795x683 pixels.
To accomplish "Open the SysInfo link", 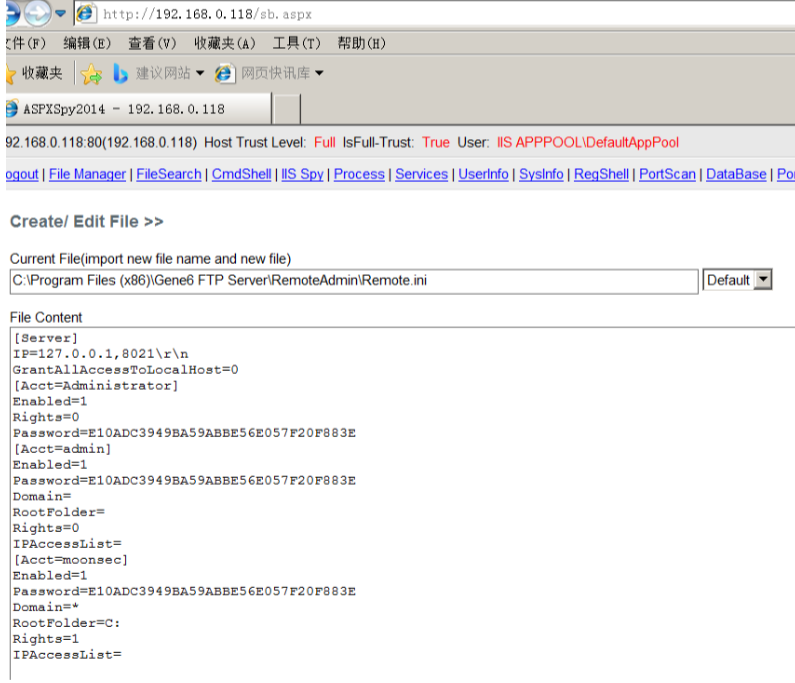I will coord(541,174).
